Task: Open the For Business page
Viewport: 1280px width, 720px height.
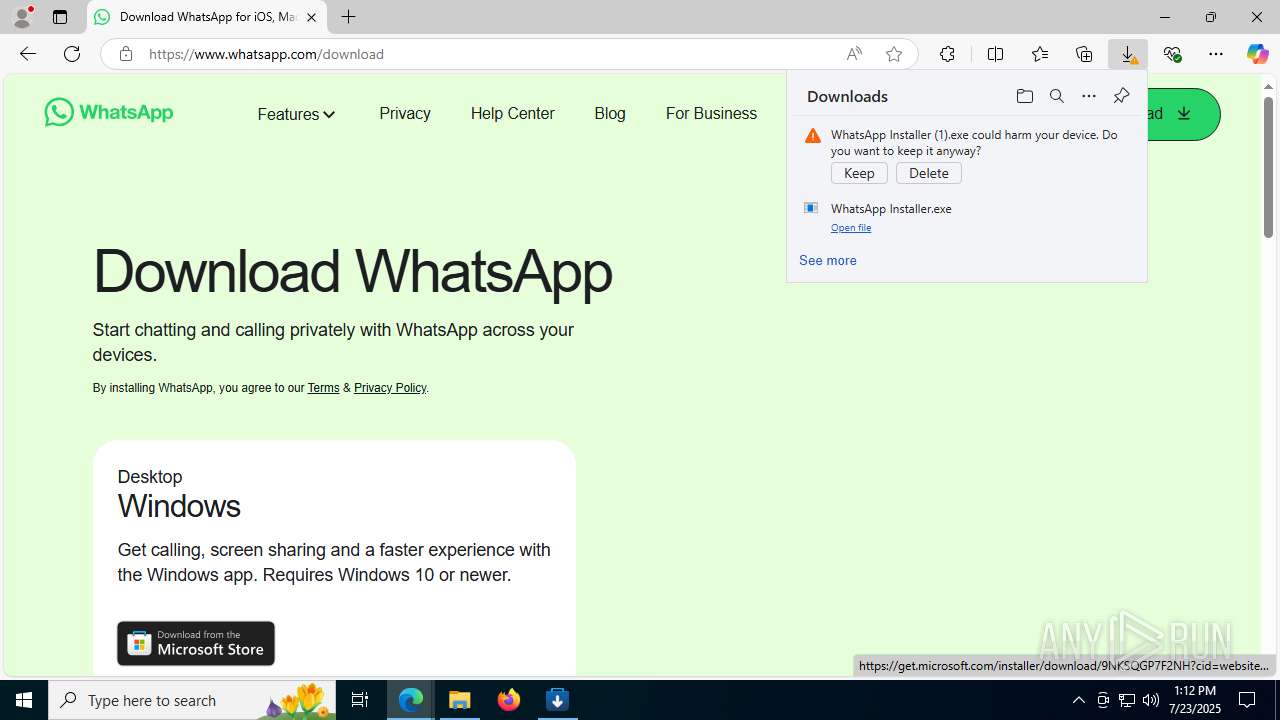Action: [711, 113]
